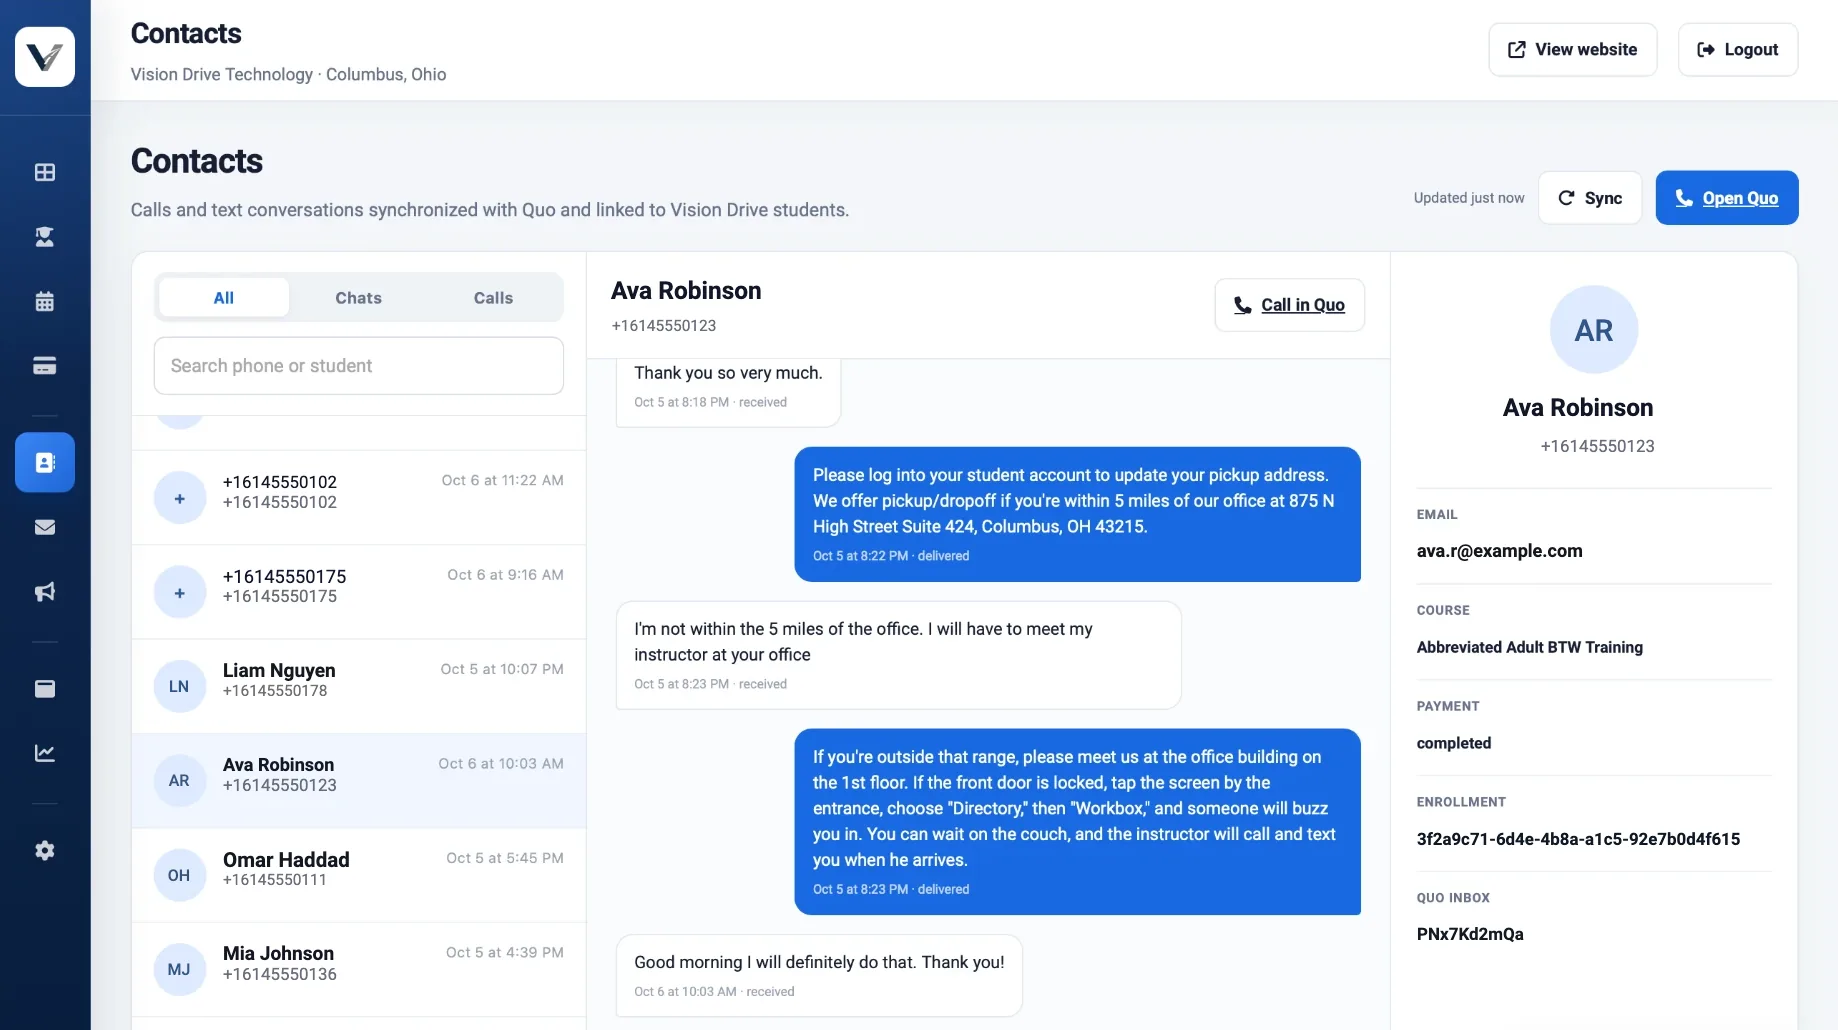Open the window panel icon in sidebar

tap(45, 689)
